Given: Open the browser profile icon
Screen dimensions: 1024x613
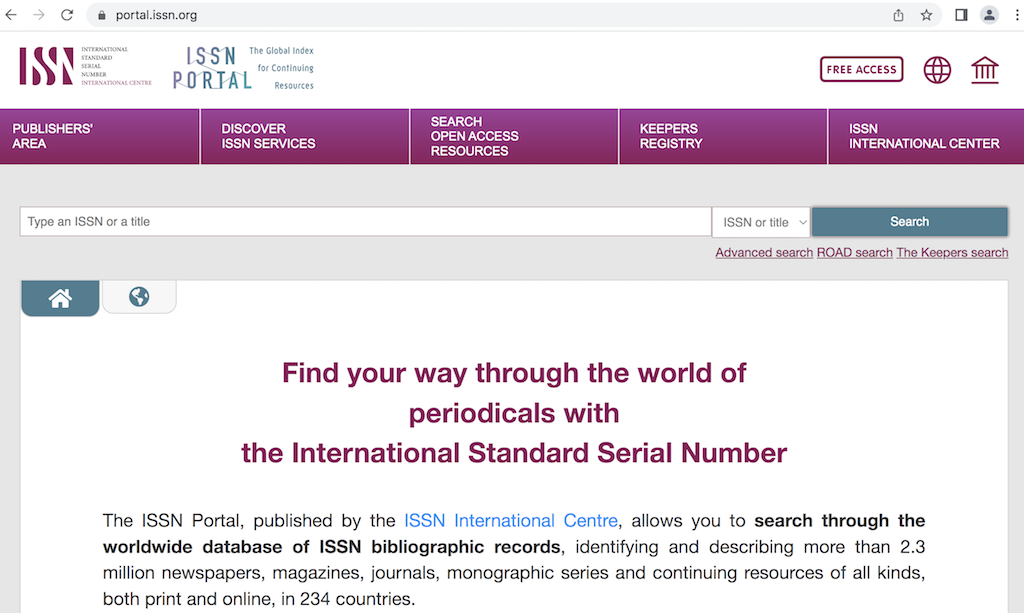Looking at the screenshot, I should [x=989, y=15].
